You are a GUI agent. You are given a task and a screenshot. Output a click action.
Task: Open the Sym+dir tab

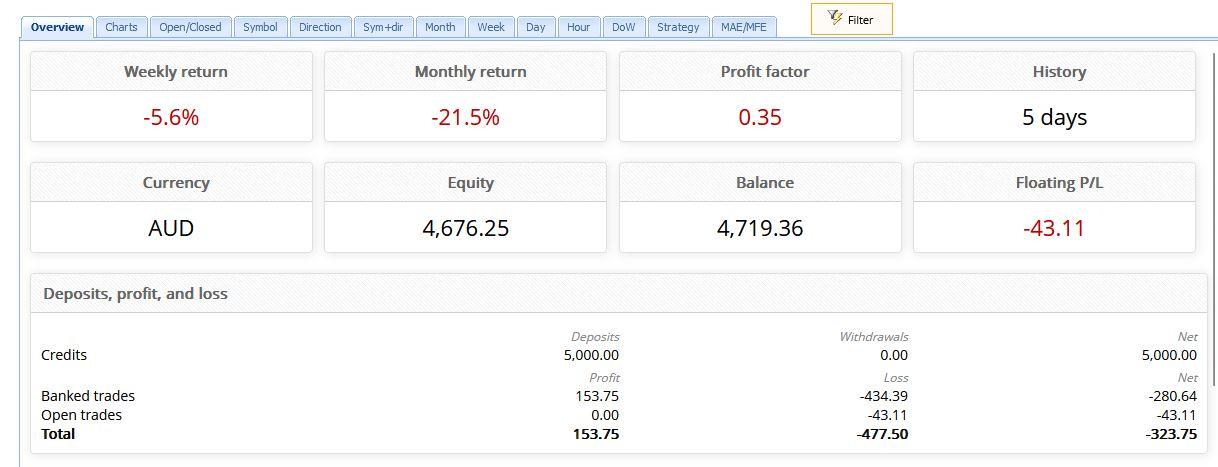tap(383, 27)
